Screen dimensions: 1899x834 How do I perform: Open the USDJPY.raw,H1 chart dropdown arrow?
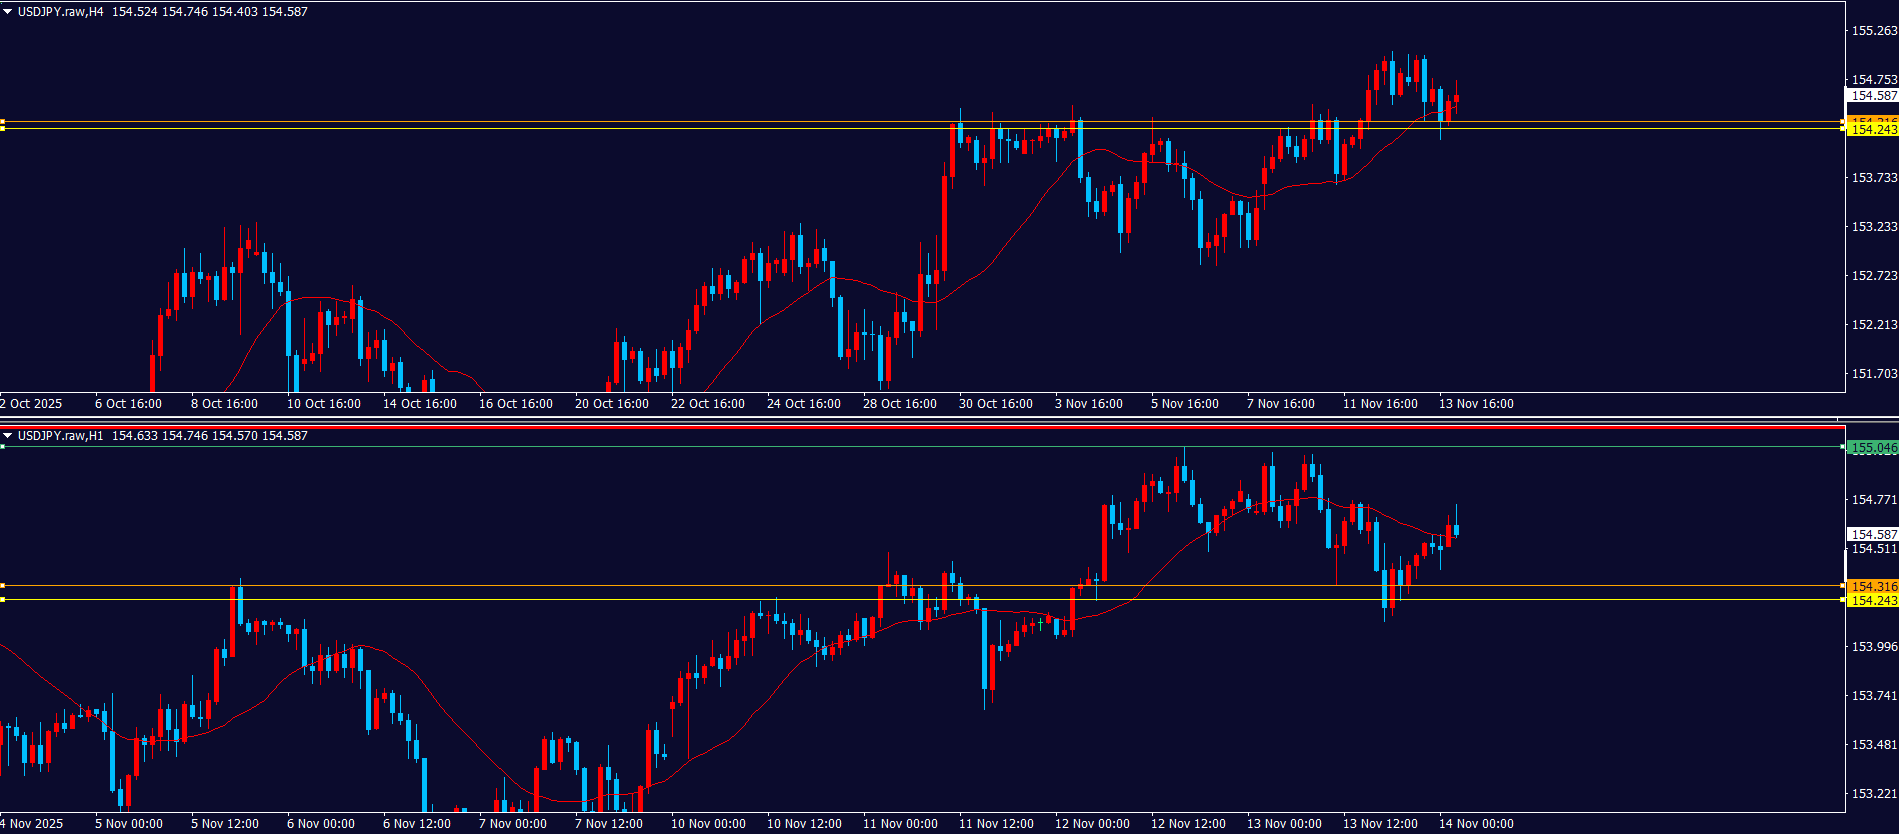(8, 436)
